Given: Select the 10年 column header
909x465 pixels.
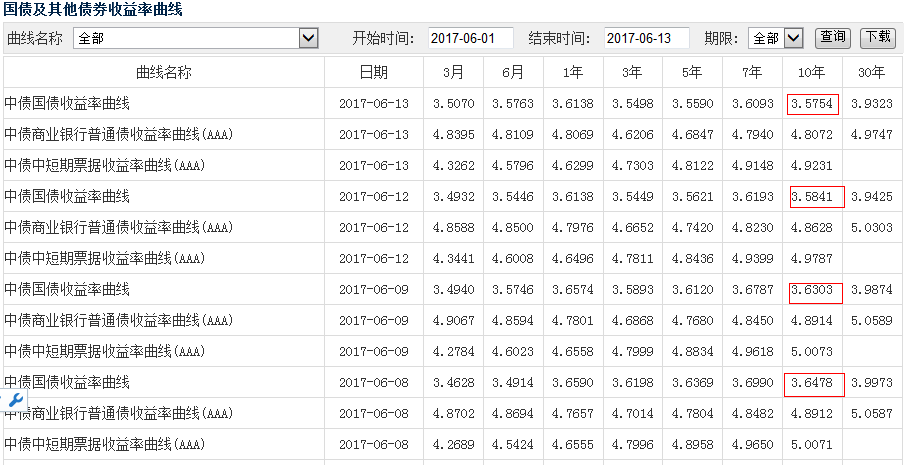Looking at the screenshot, I should (x=812, y=72).
